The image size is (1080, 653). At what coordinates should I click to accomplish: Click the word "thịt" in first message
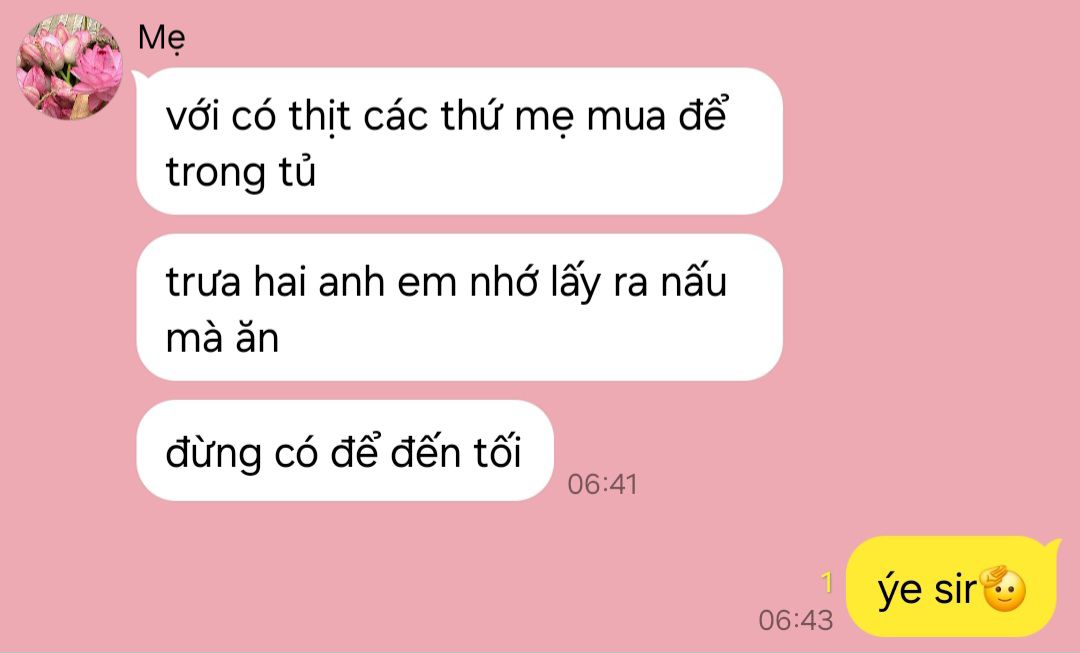(x=320, y=116)
